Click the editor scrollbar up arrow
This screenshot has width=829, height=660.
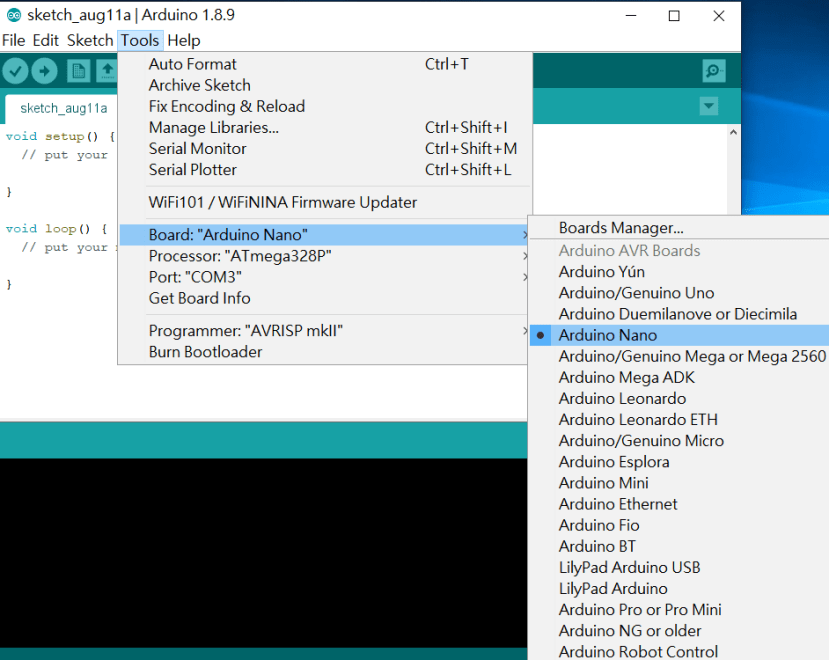[733, 132]
